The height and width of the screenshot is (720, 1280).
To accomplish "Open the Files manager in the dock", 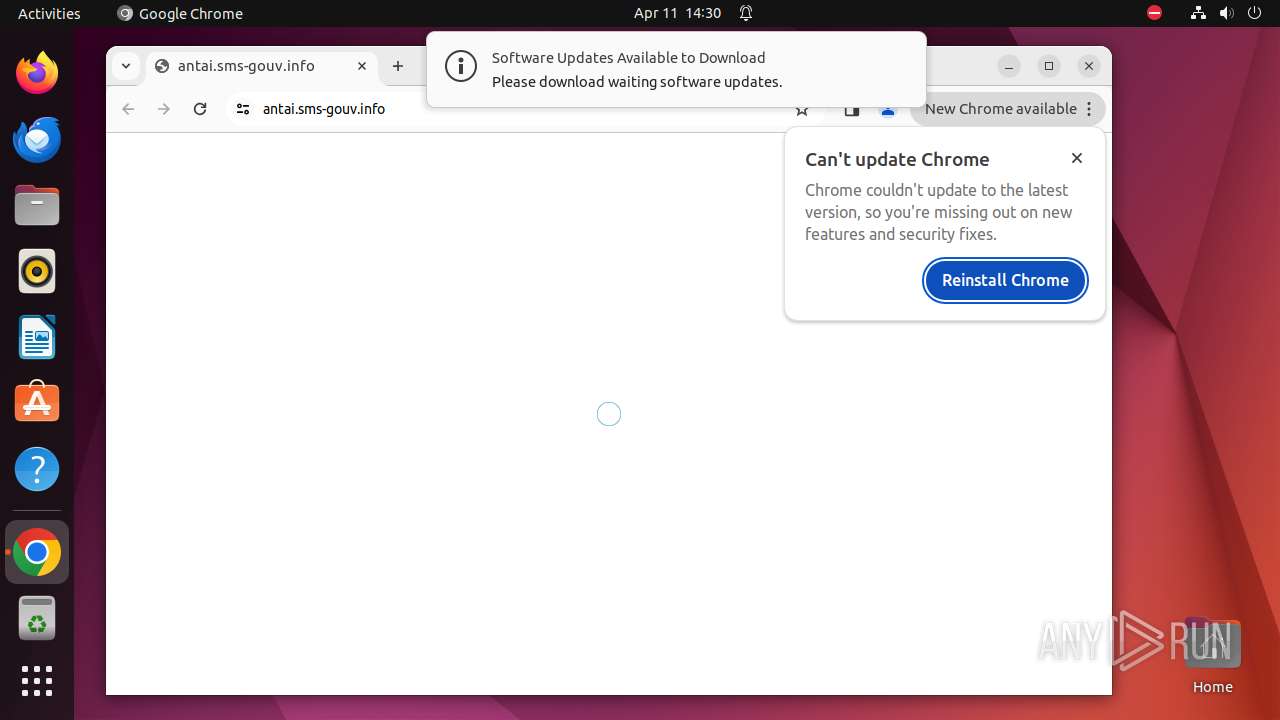I will 37,206.
